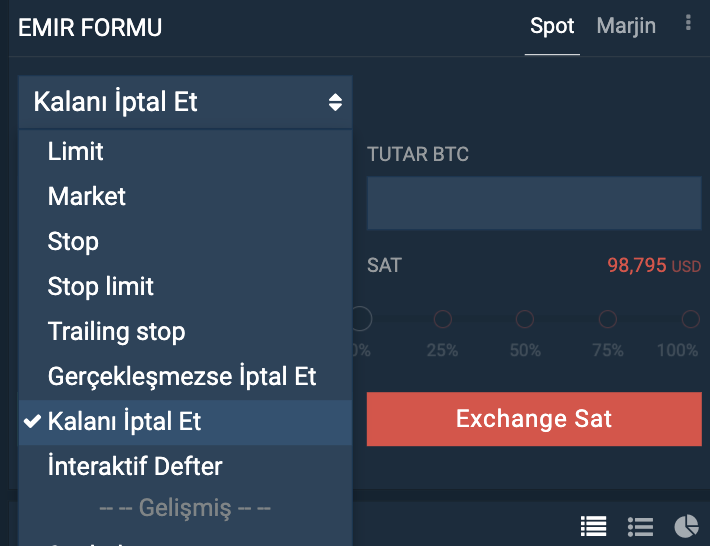Pick İnteraktif Defter in the order list

click(186, 466)
